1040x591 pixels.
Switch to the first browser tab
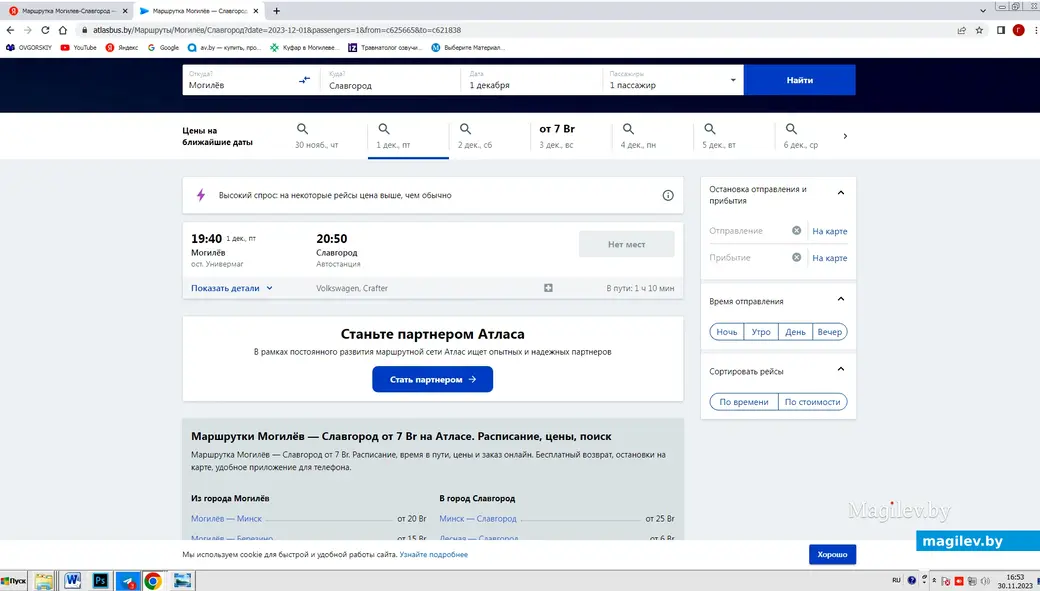(65, 10)
